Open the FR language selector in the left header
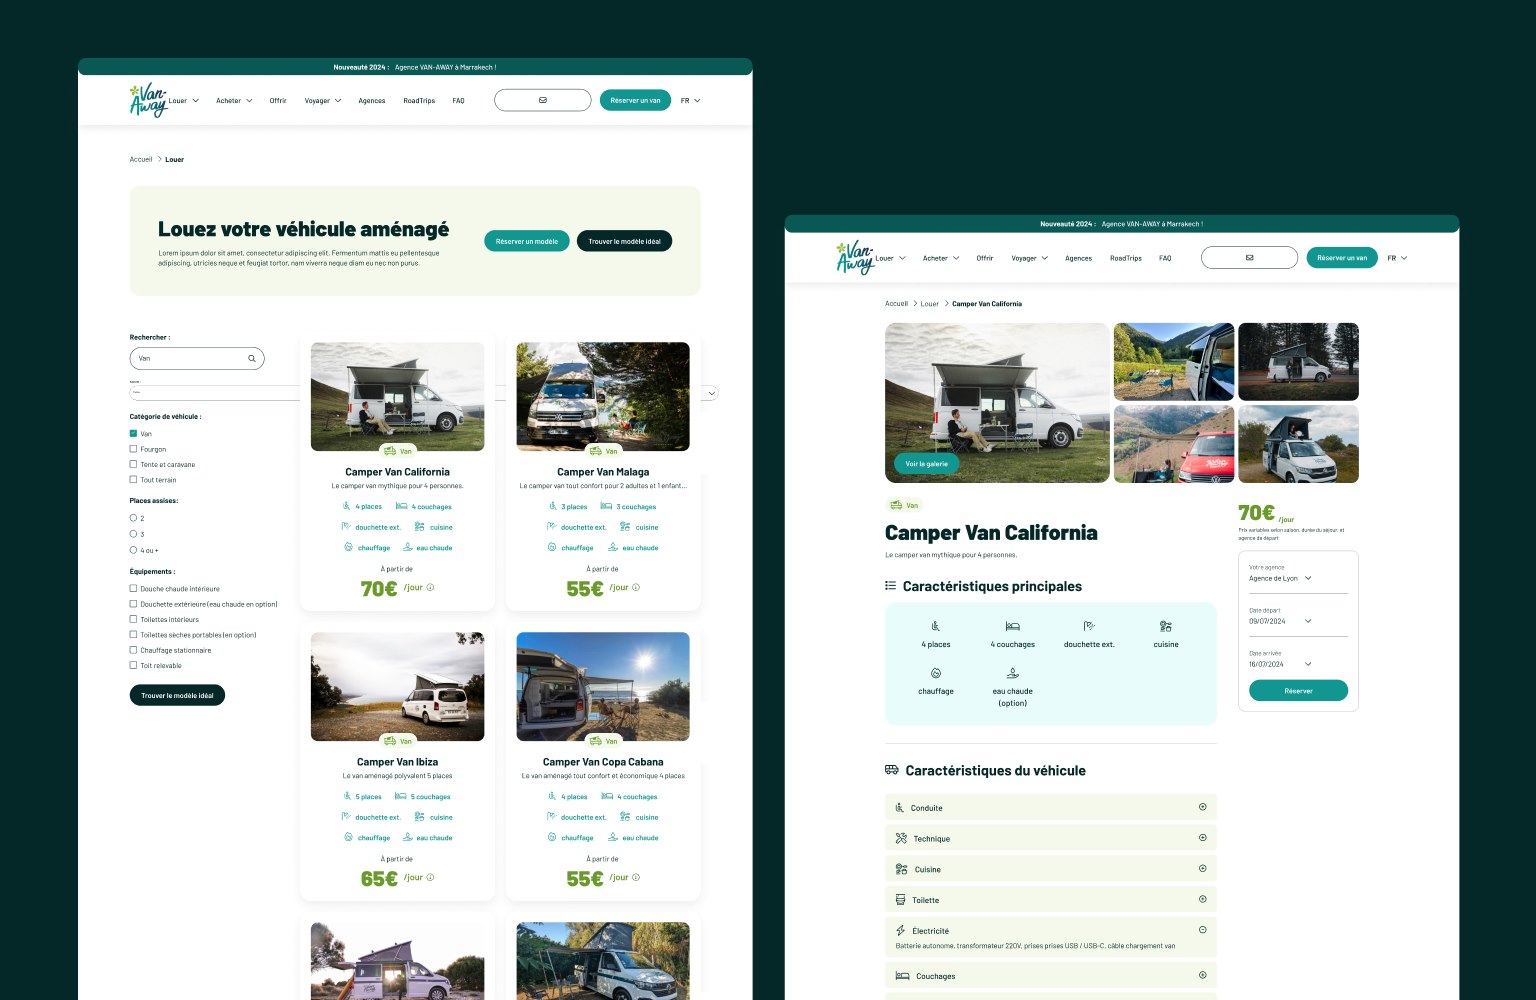 (690, 100)
